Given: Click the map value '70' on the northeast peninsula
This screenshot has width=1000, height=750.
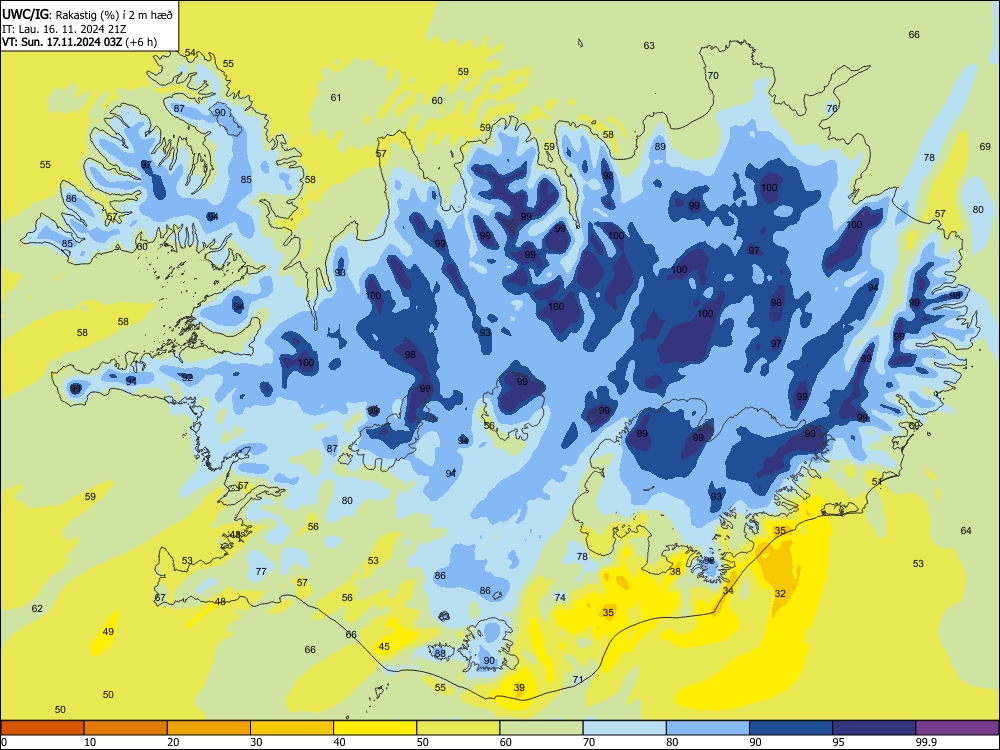Looking at the screenshot, I should [x=712, y=75].
